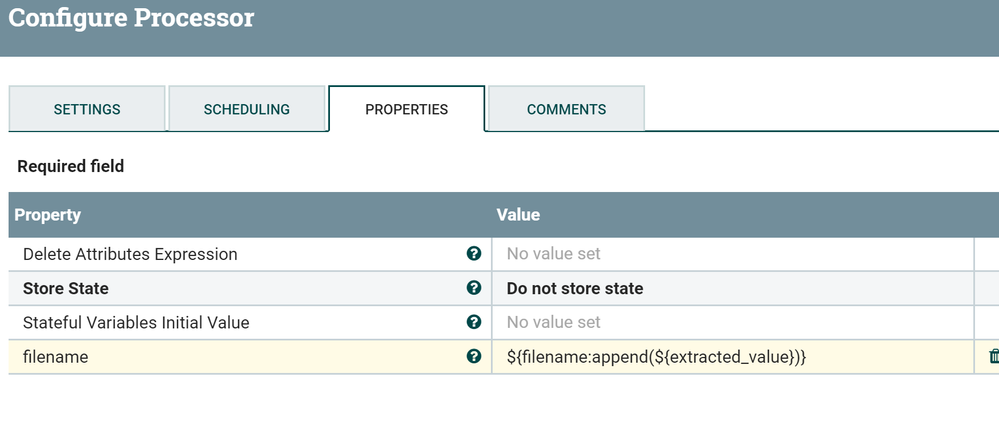Viewport: 999px width, 428px height.
Task: Click the Value column header
Action: [518, 215]
